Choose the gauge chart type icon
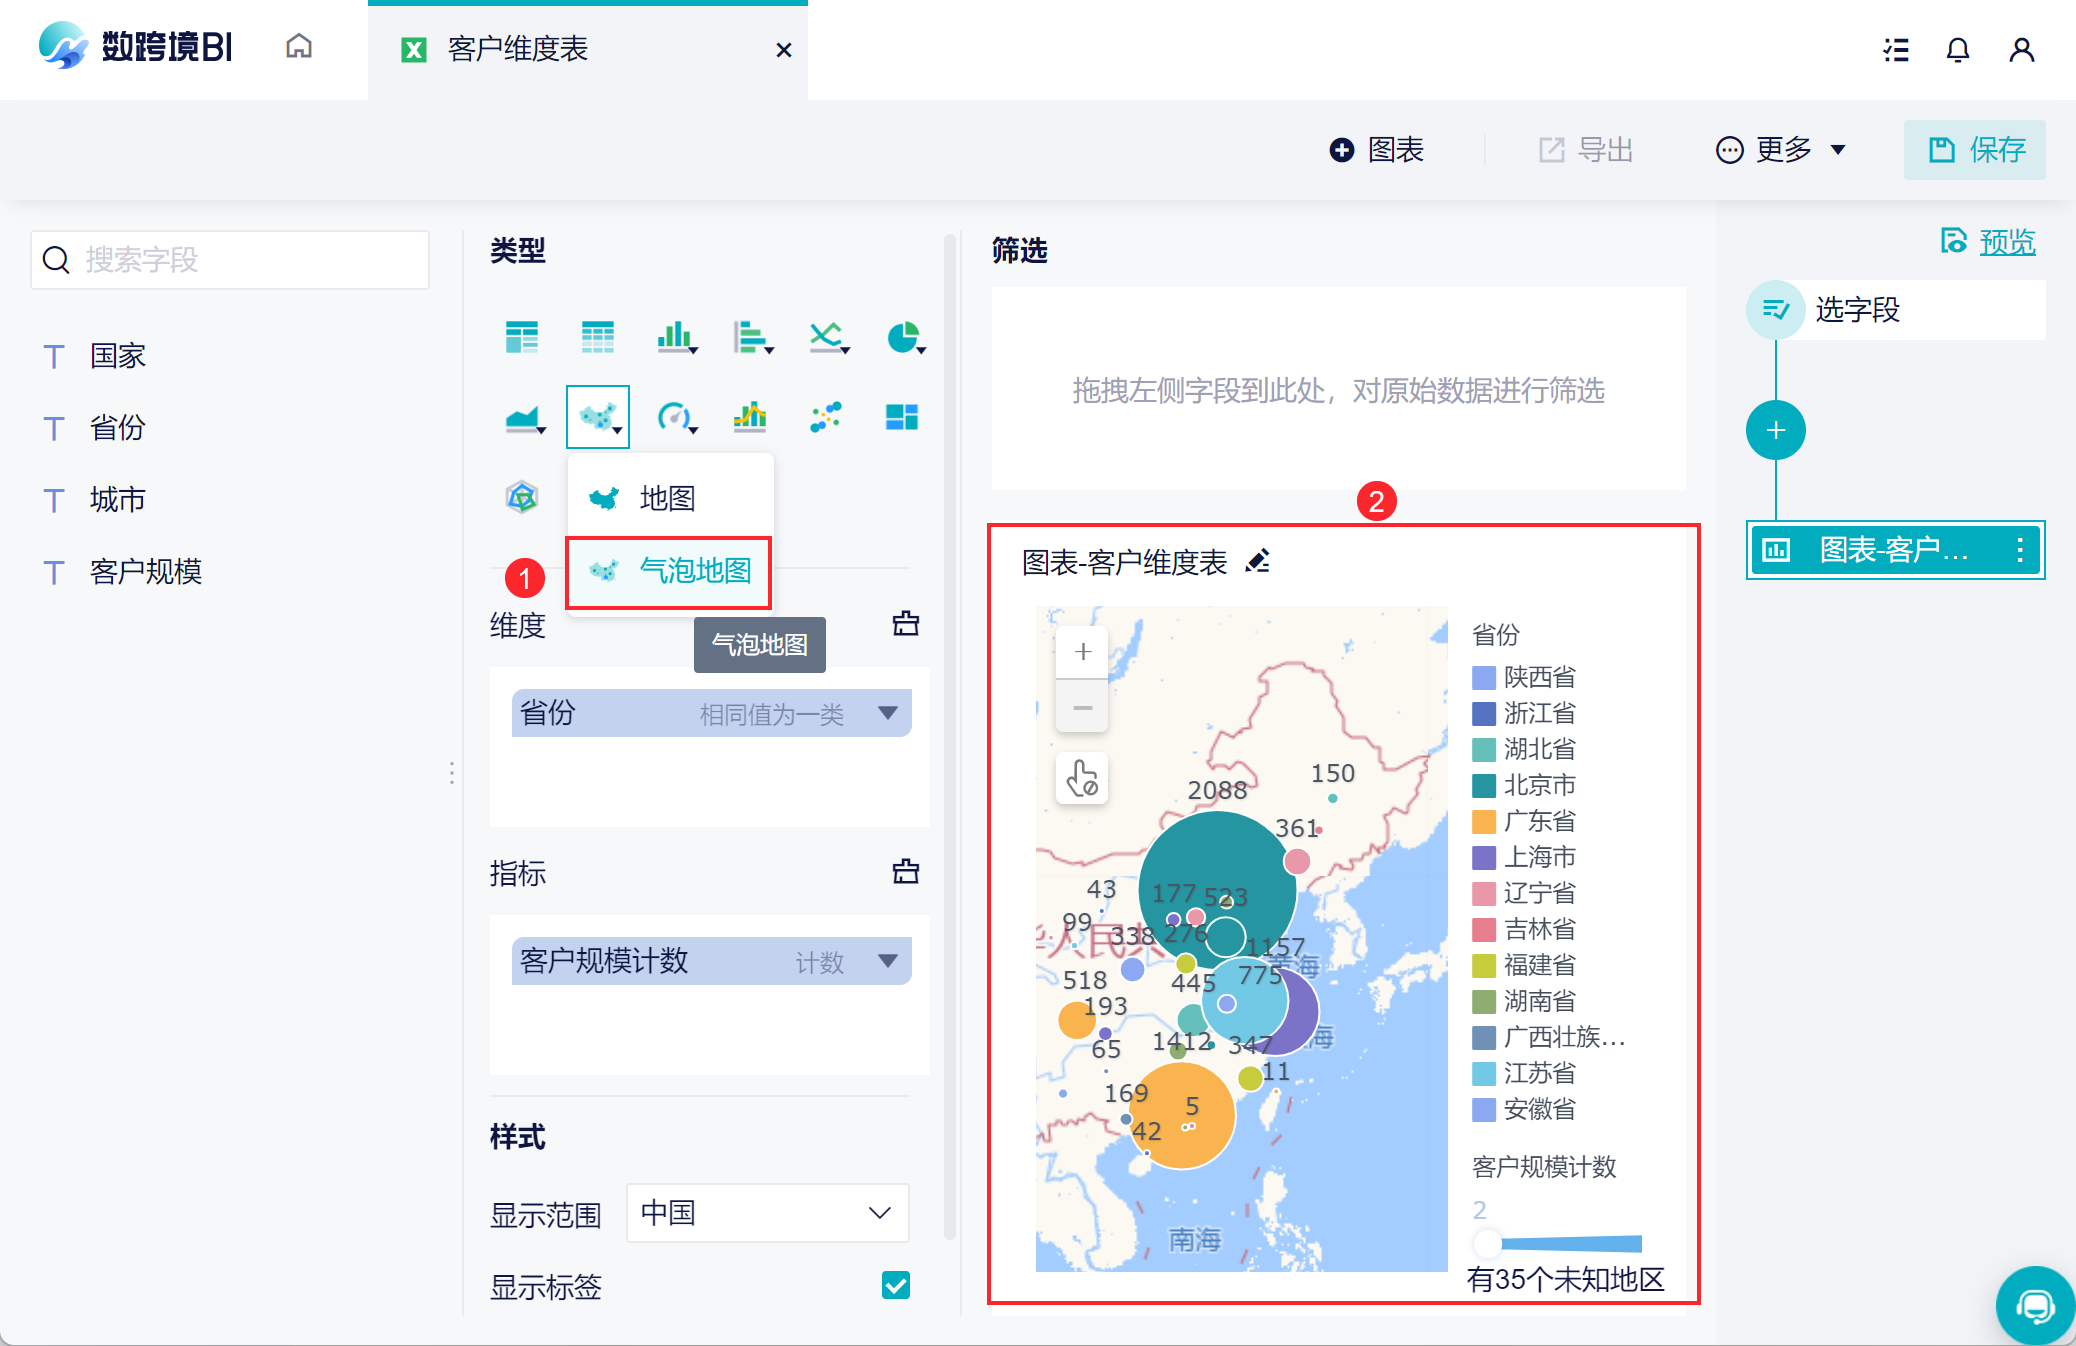 pos(674,416)
